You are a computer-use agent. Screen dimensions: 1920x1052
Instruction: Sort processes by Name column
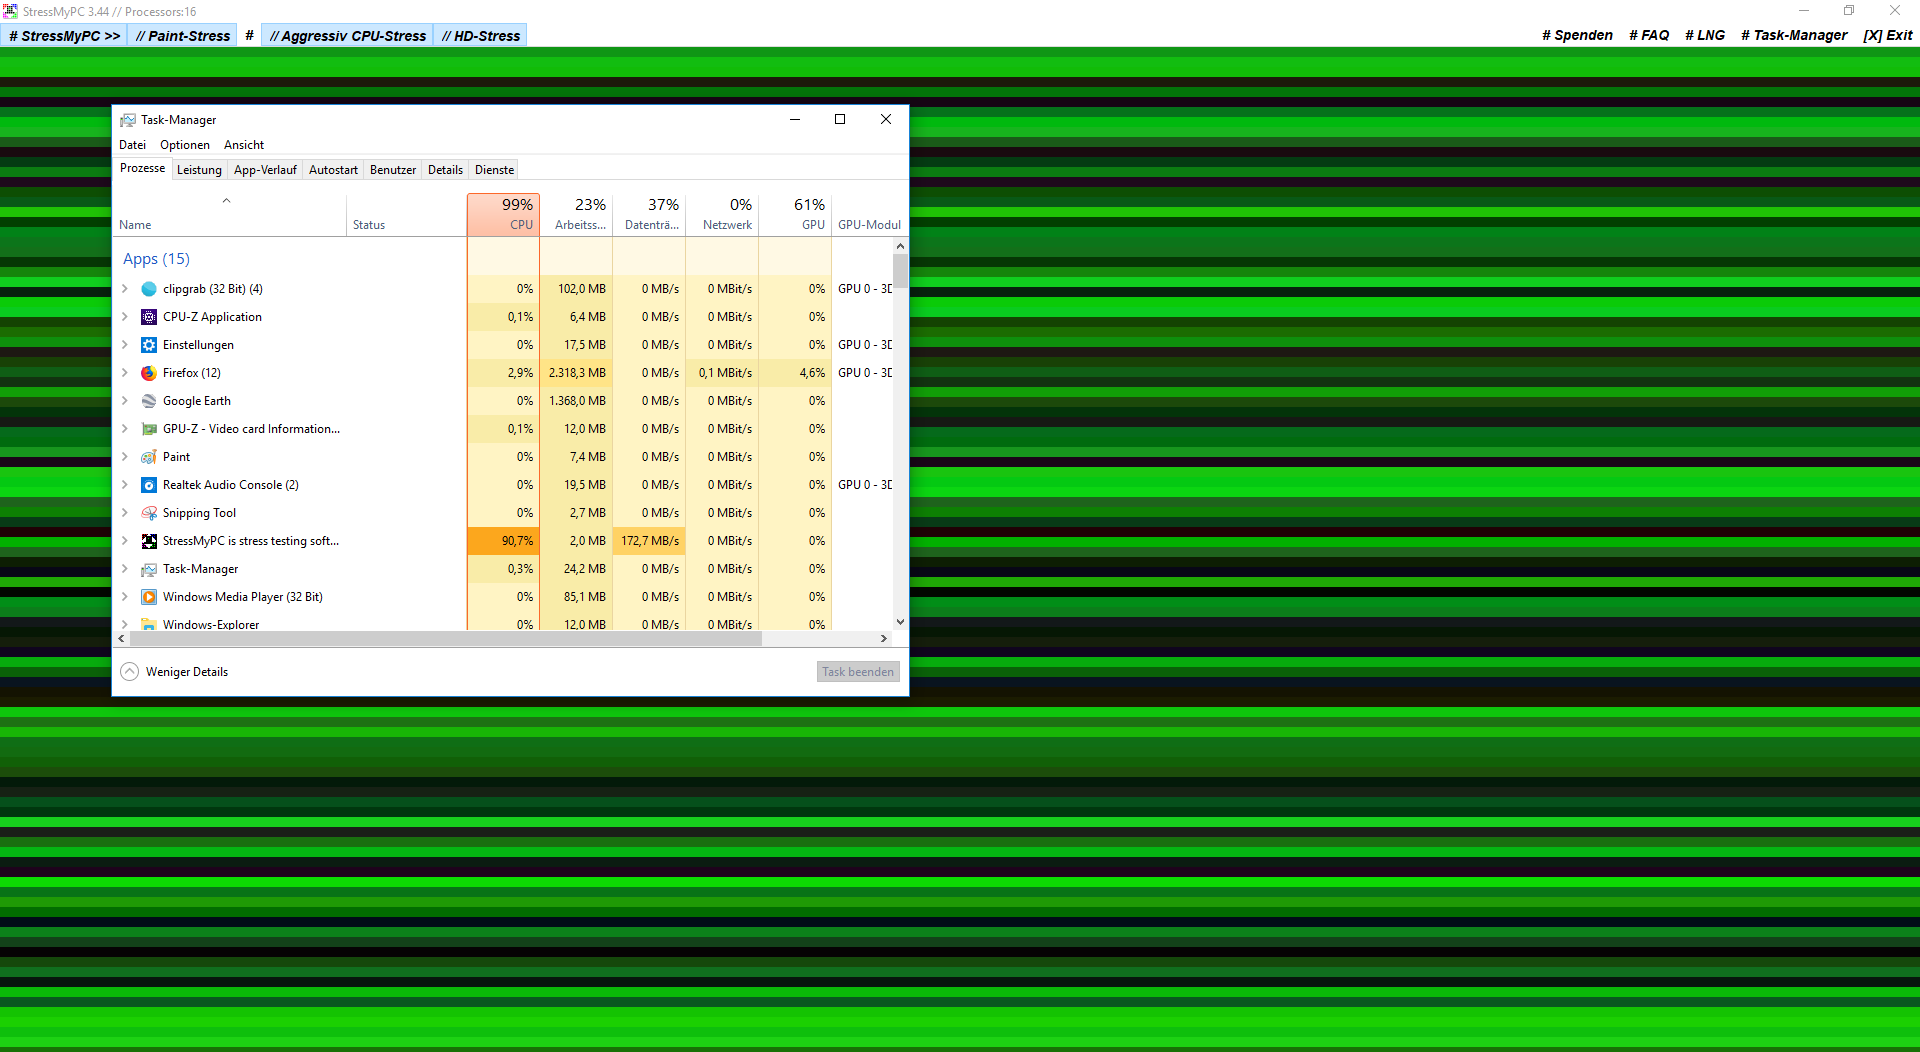coord(230,215)
